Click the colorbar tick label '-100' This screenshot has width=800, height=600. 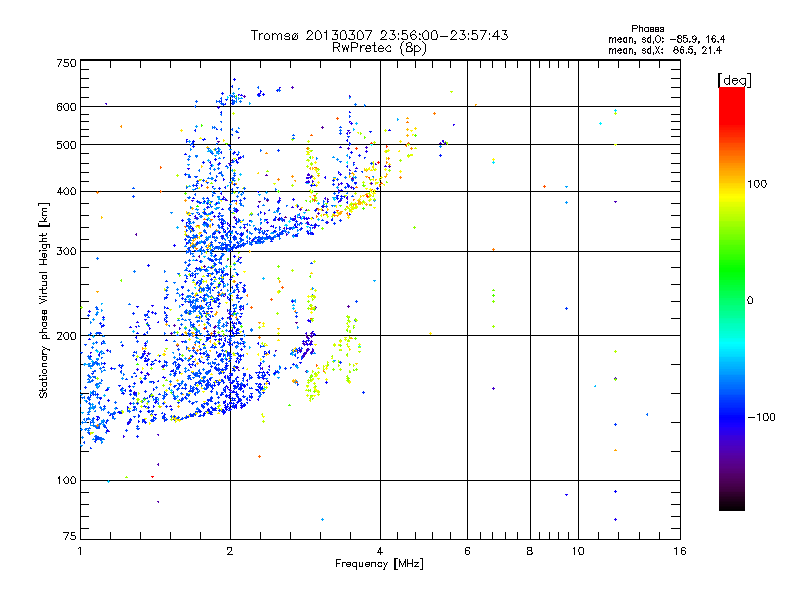click(762, 417)
